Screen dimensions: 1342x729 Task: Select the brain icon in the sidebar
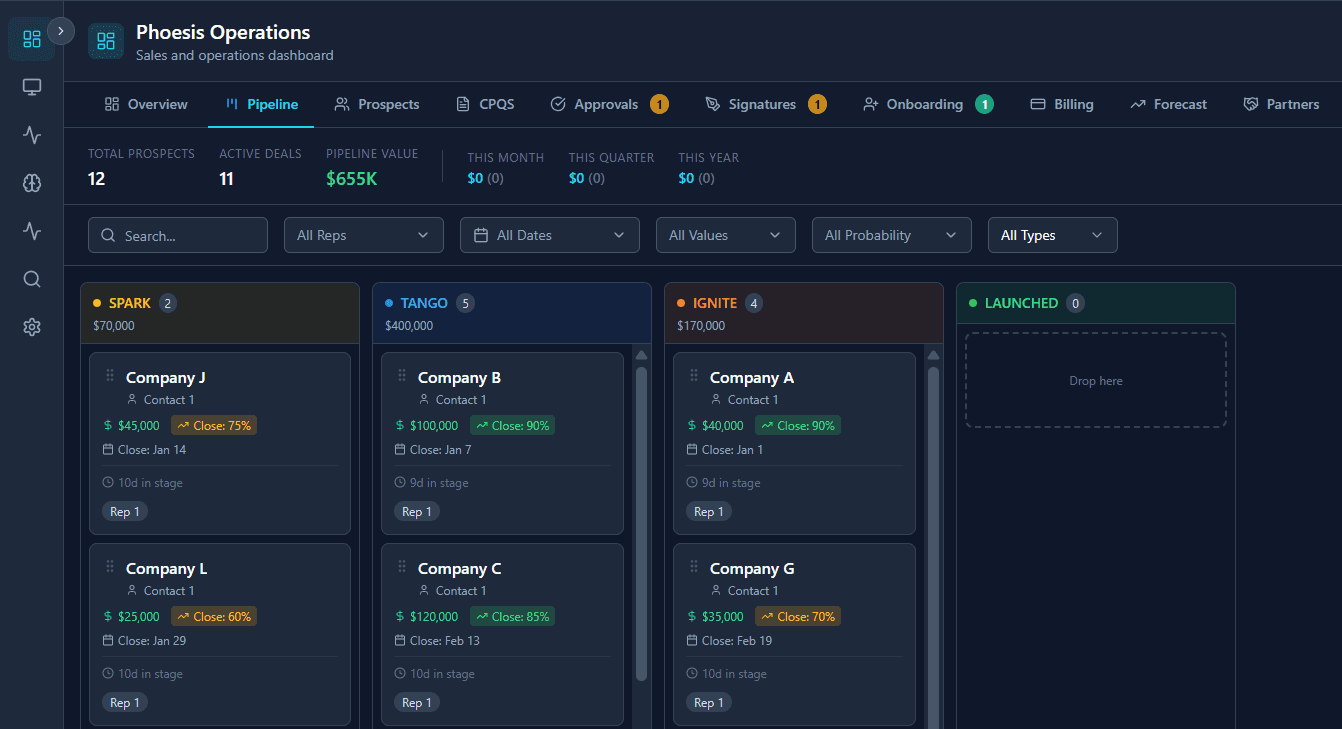(x=32, y=183)
